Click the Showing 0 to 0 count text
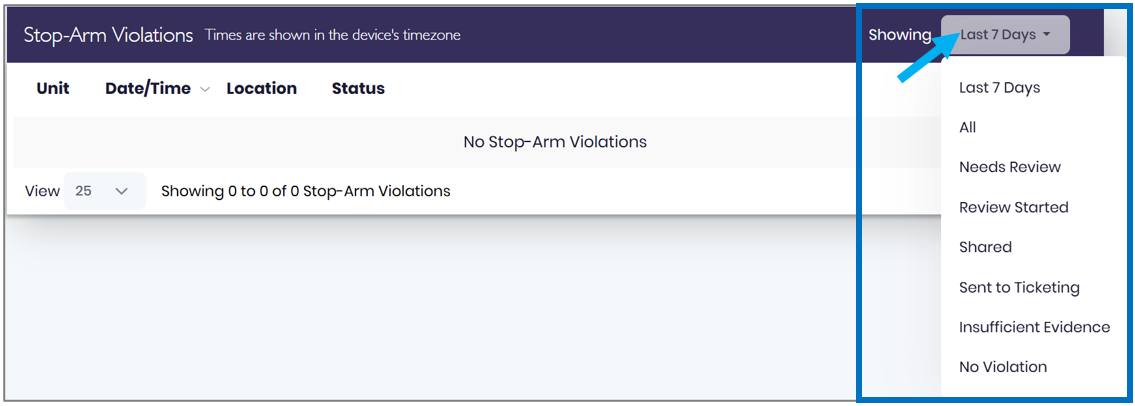The image size is (1135, 406). (x=305, y=191)
